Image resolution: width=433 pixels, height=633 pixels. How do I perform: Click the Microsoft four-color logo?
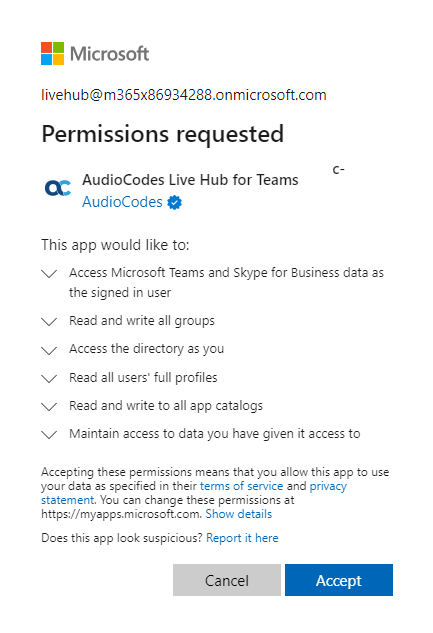tap(52, 53)
